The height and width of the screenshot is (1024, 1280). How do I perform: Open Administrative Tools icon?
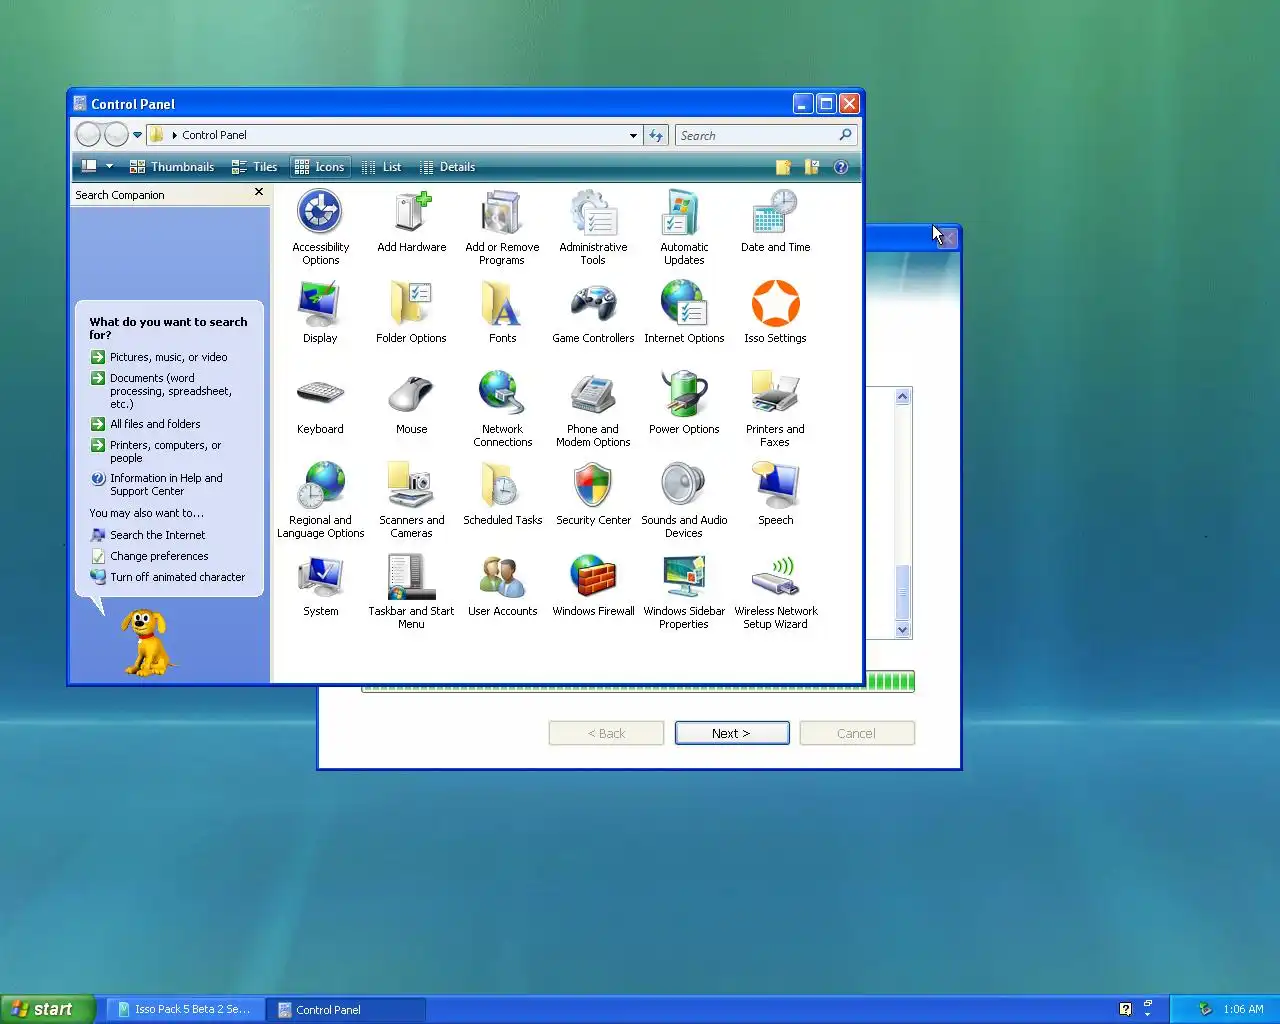click(593, 228)
